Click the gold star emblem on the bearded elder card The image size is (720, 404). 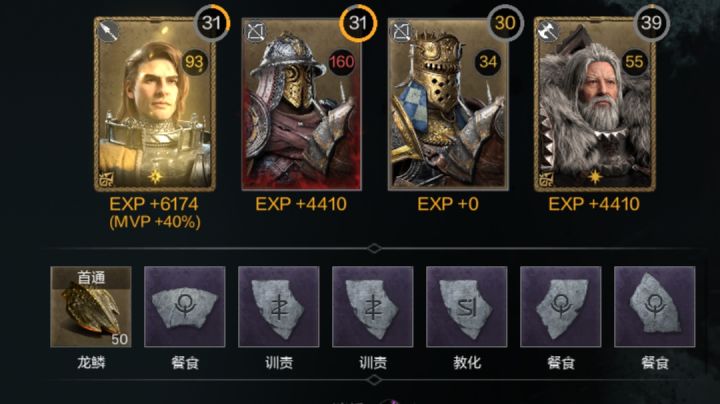coord(595,177)
